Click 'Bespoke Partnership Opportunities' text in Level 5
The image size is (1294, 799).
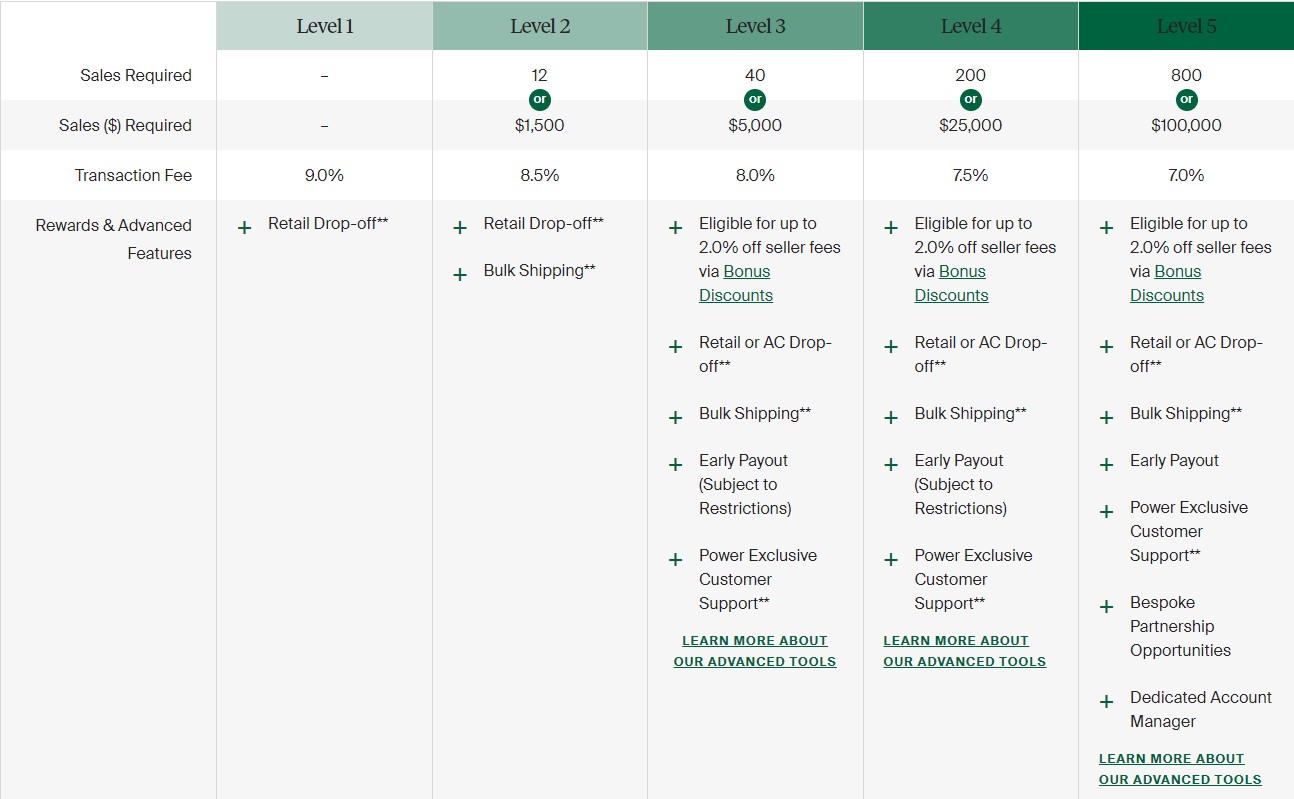tap(1181, 626)
